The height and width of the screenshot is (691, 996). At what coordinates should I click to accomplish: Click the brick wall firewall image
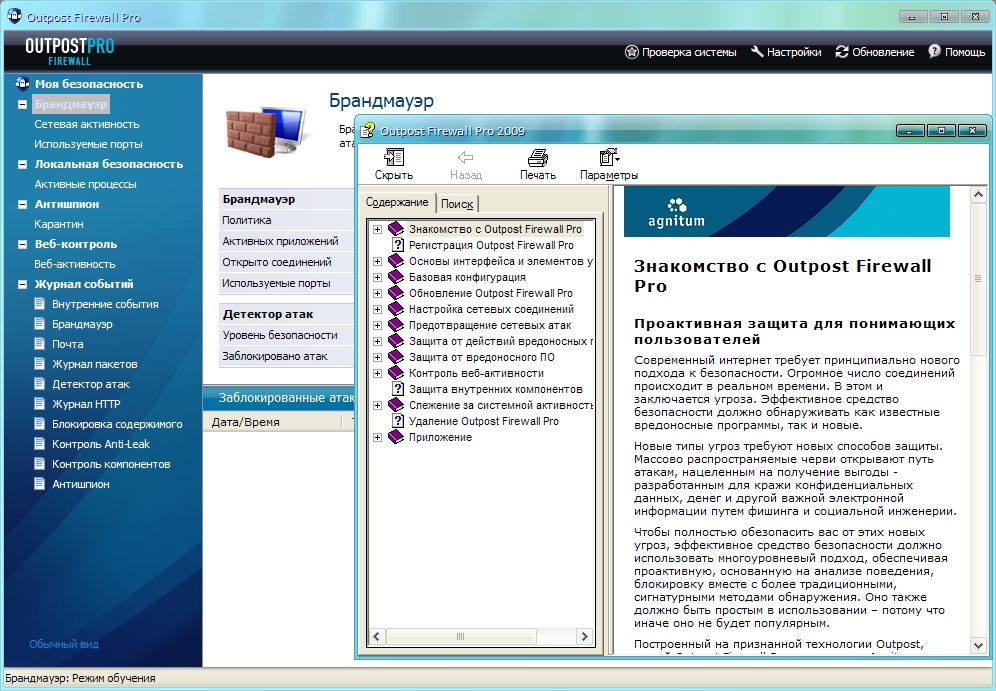point(265,131)
